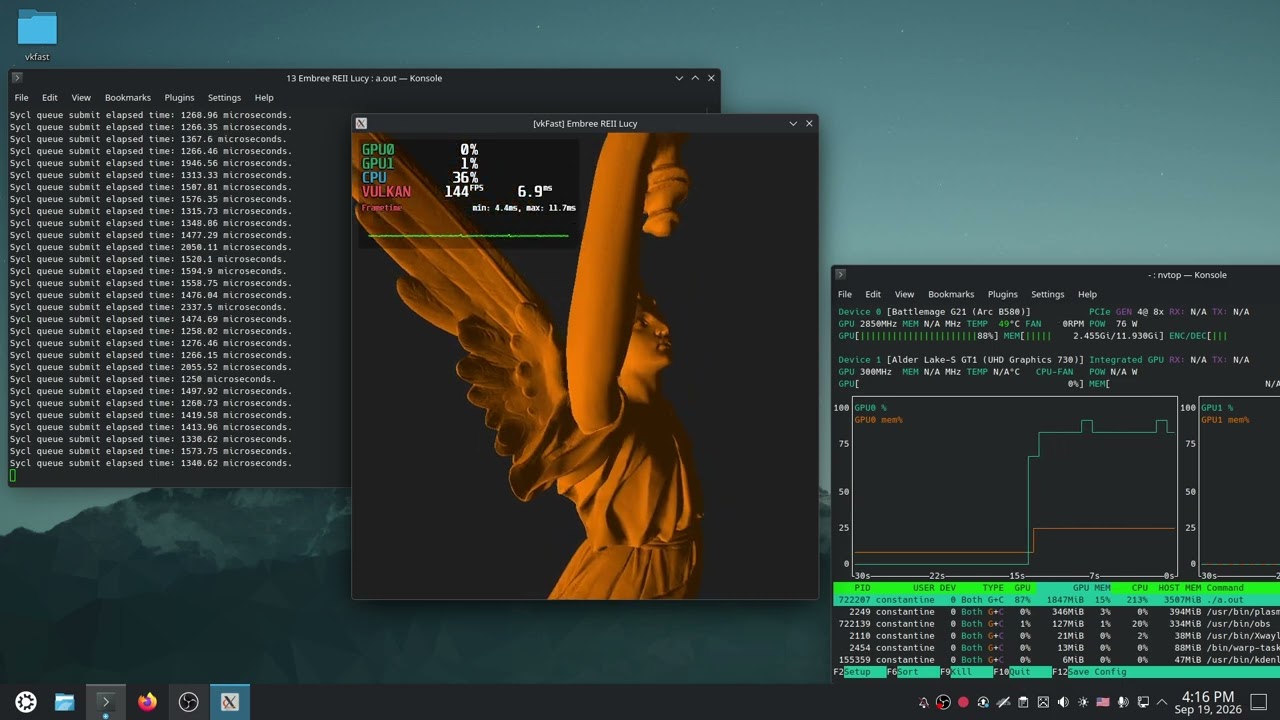Open Firefox from the taskbar
Viewport: 1280px width, 720px height.
(x=147, y=702)
